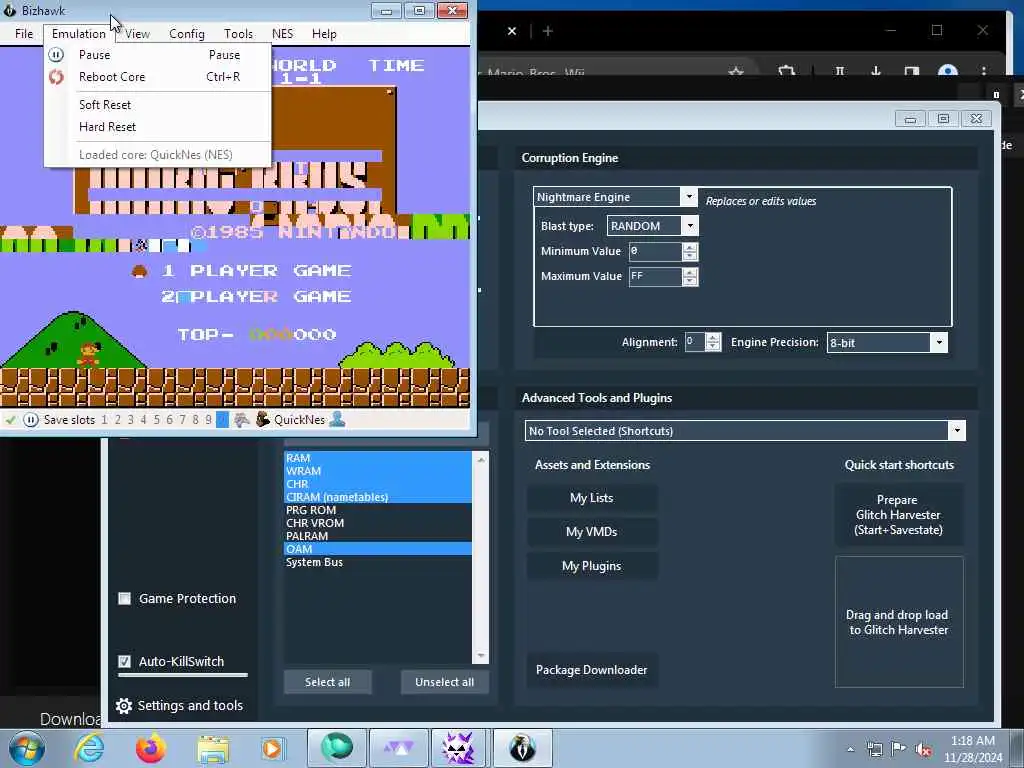Open the File menu in Bizhawk

[x=24, y=34]
